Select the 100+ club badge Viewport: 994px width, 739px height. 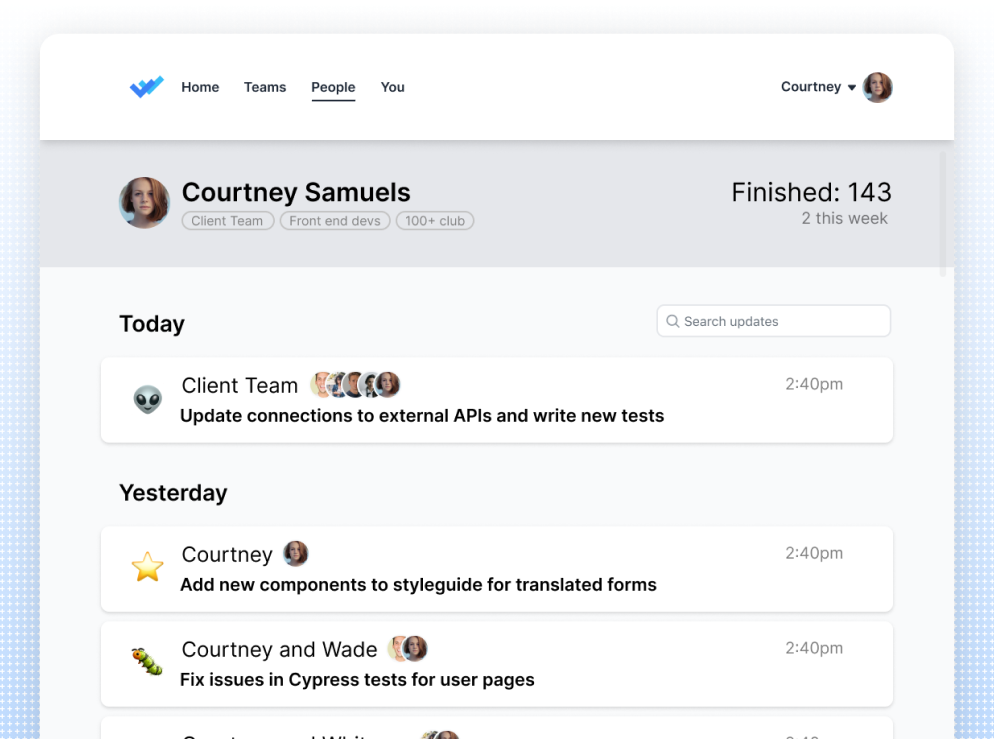tap(435, 221)
